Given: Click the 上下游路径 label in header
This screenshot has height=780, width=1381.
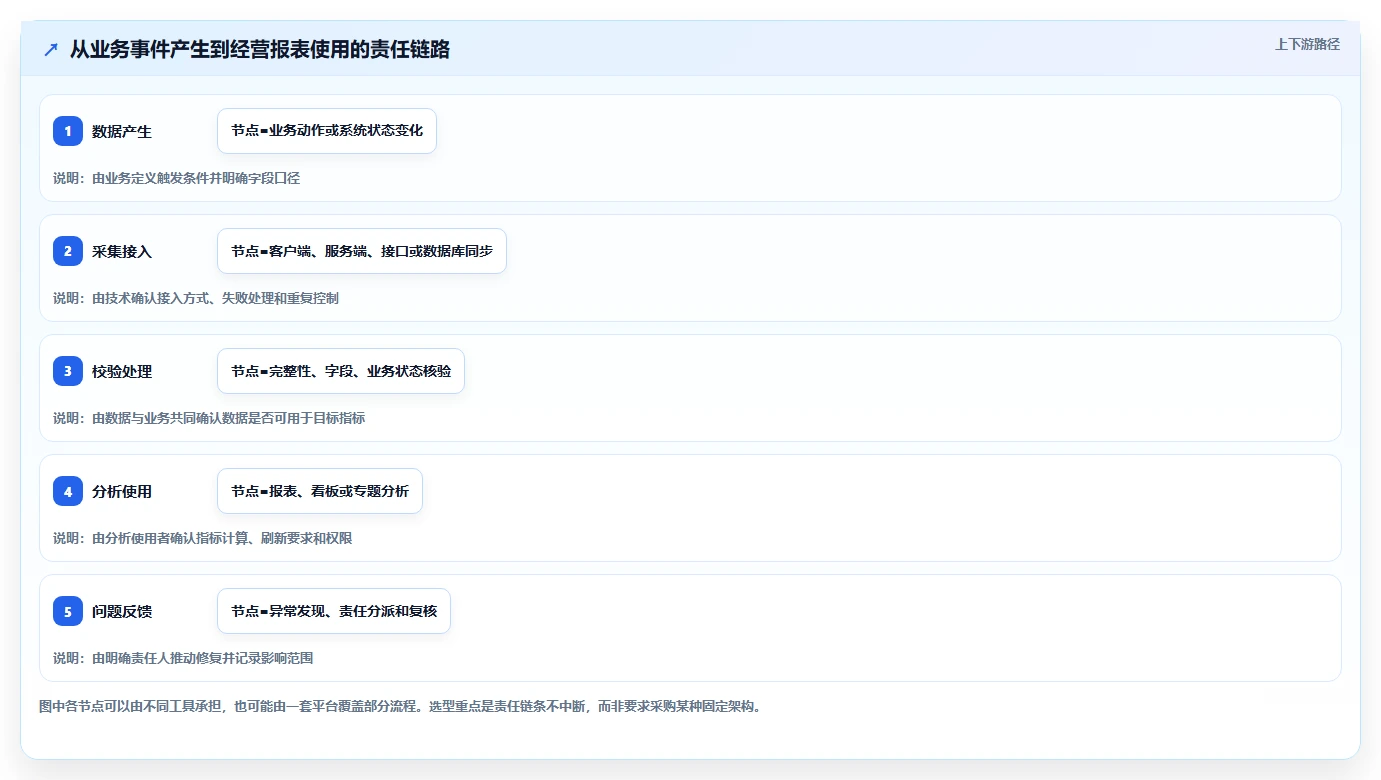Looking at the screenshot, I should pyautogui.click(x=1307, y=44).
